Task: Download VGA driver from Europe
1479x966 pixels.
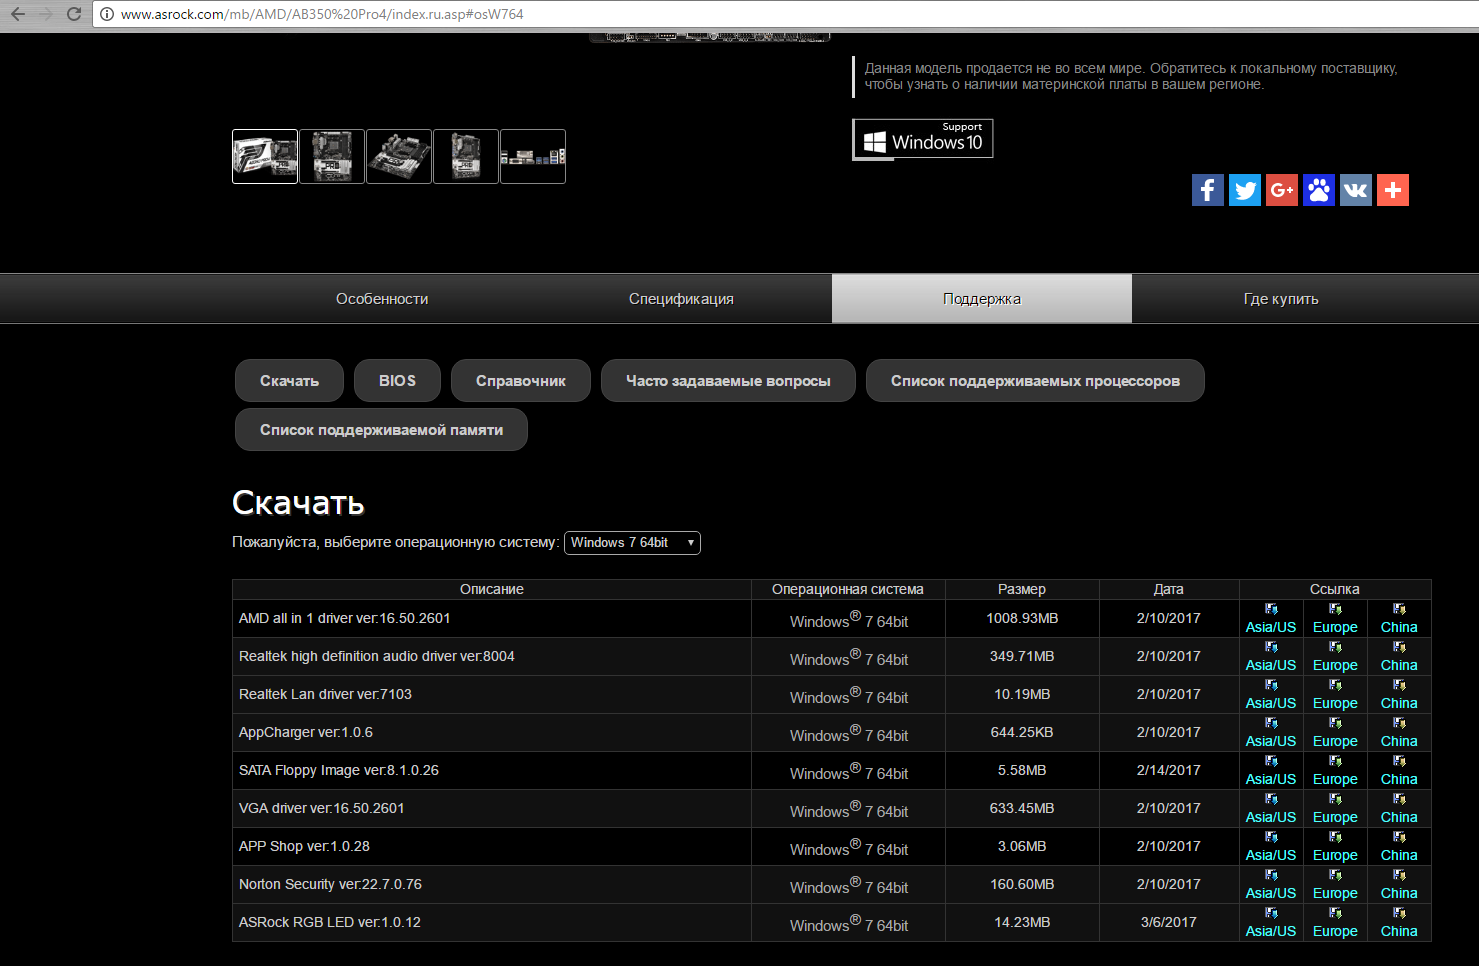Action: tap(1335, 808)
